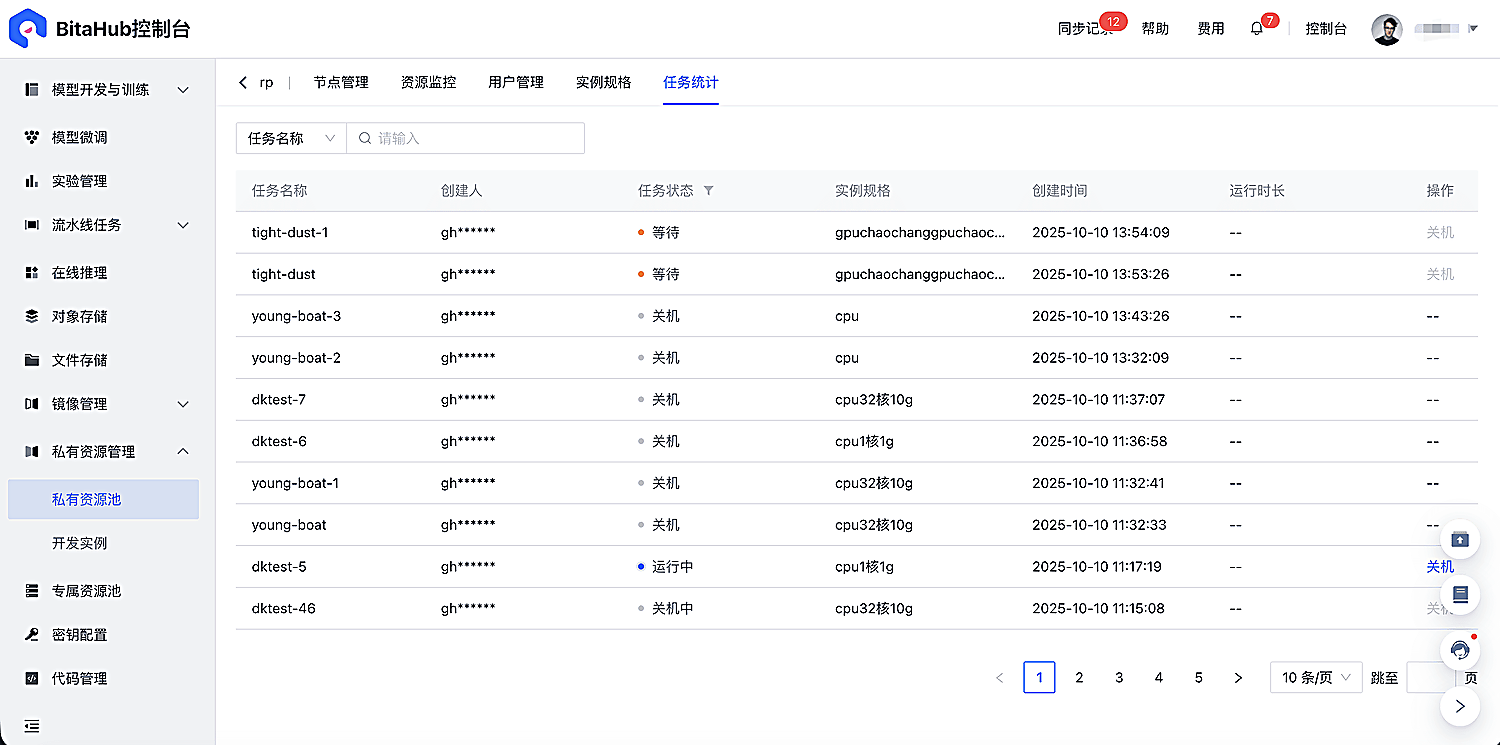Open 控制台 in the top bar

tap(1326, 29)
